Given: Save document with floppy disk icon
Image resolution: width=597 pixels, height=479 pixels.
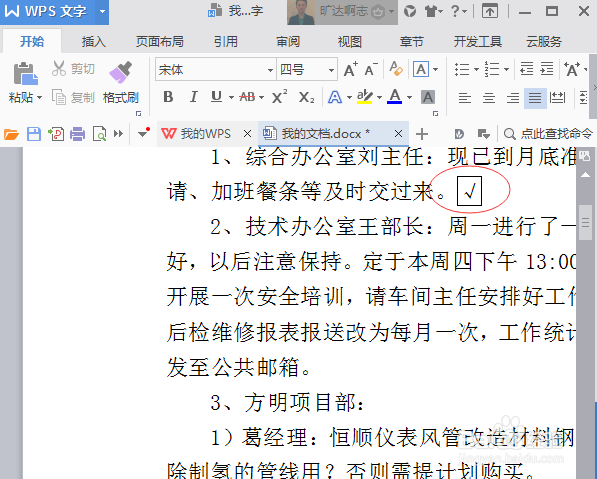Looking at the screenshot, I should [34, 134].
